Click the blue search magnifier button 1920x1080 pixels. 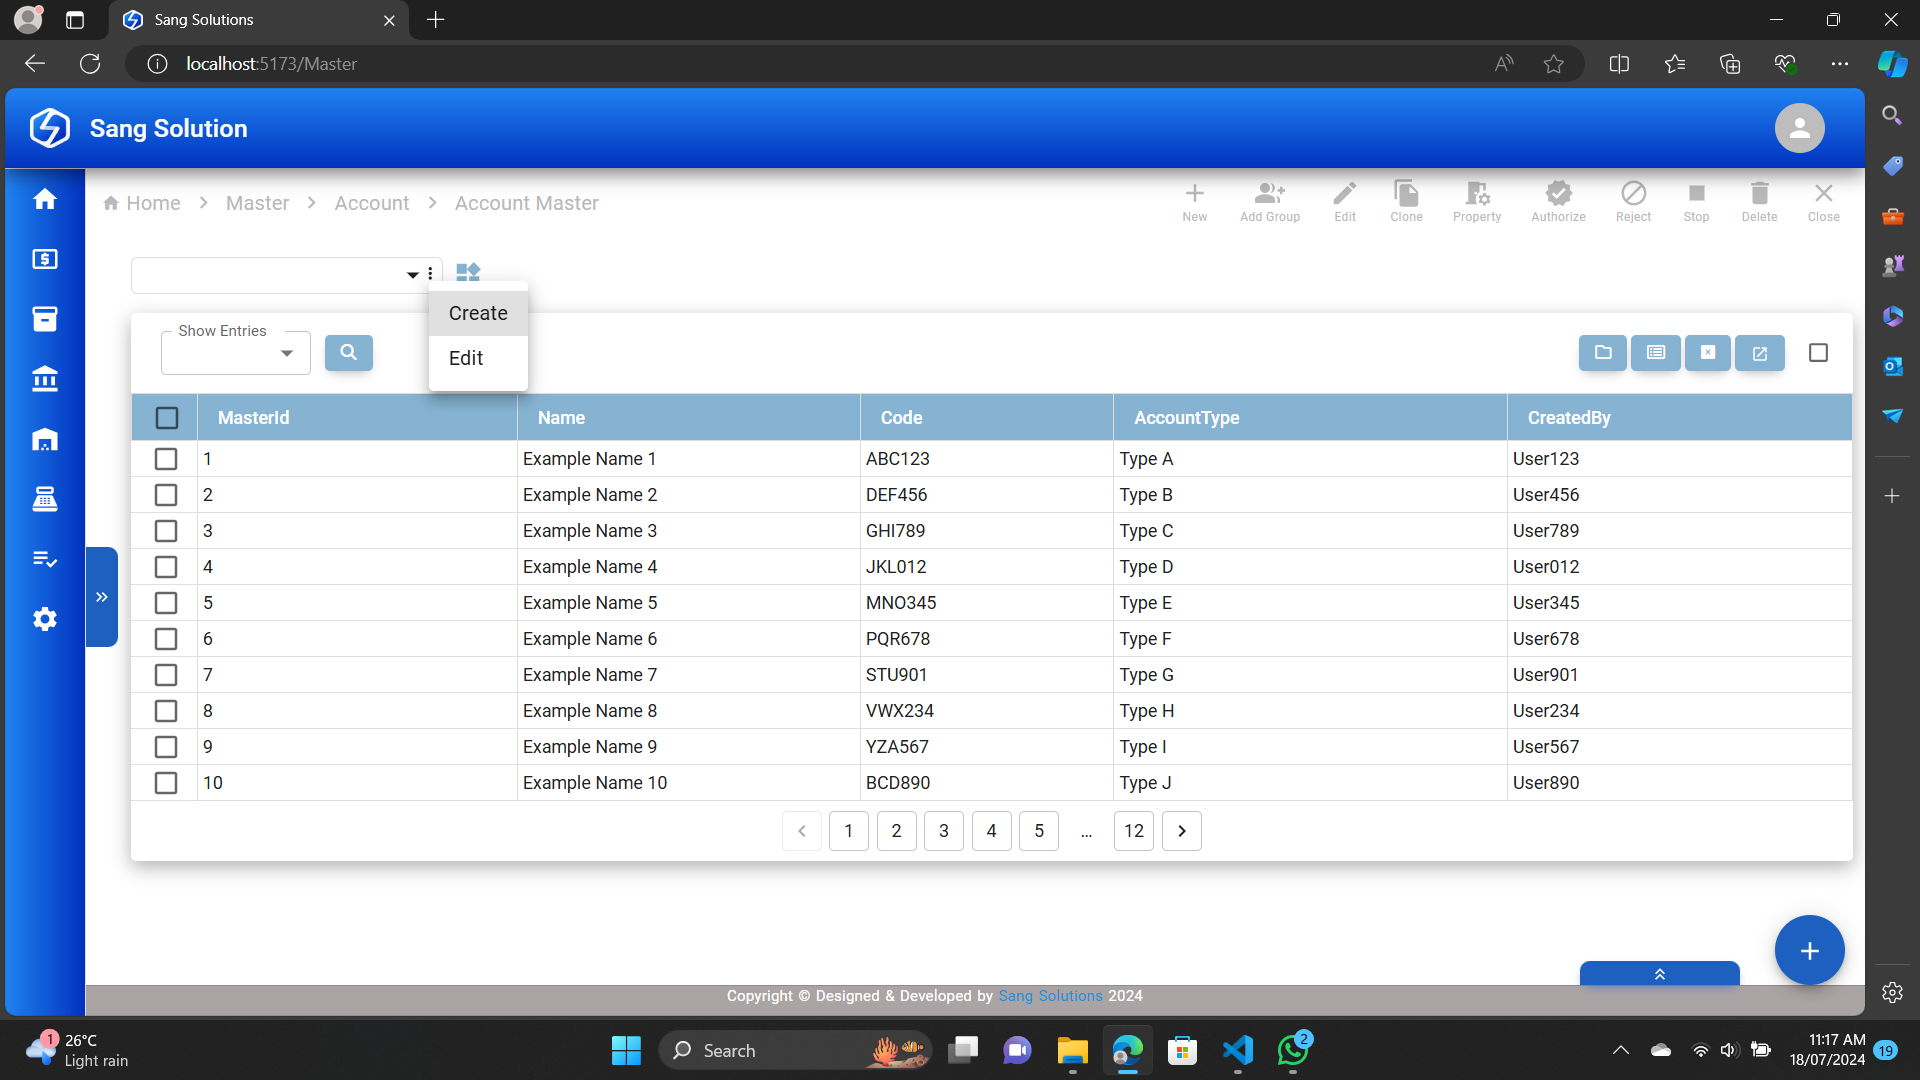pos(348,352)
